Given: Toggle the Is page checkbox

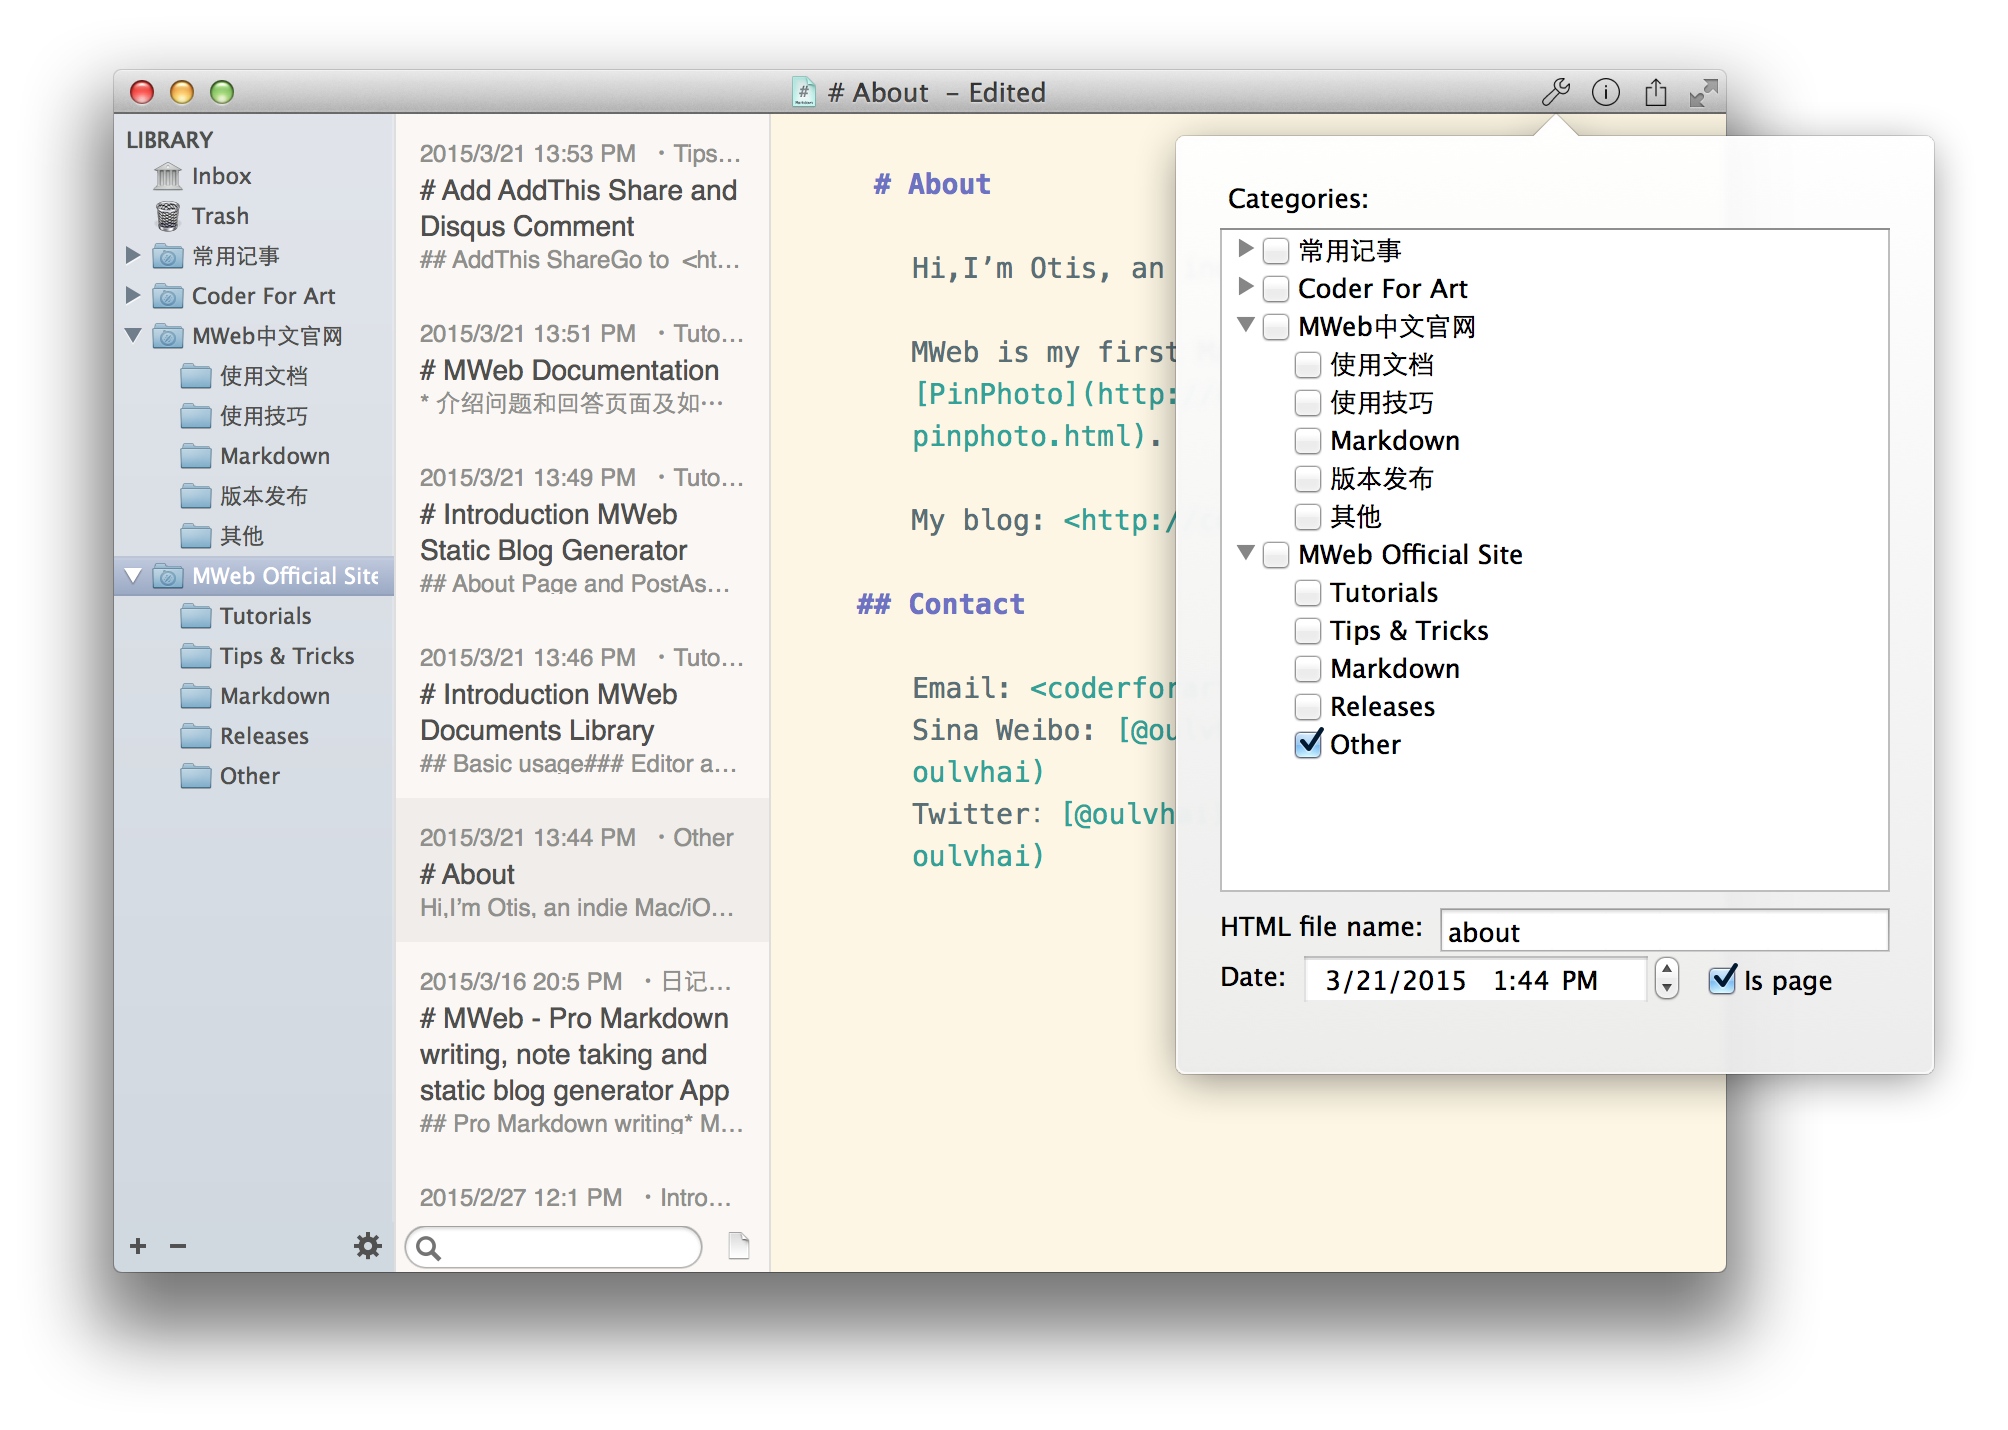Looking at the screenshot, I should (x=1722, y=980).
